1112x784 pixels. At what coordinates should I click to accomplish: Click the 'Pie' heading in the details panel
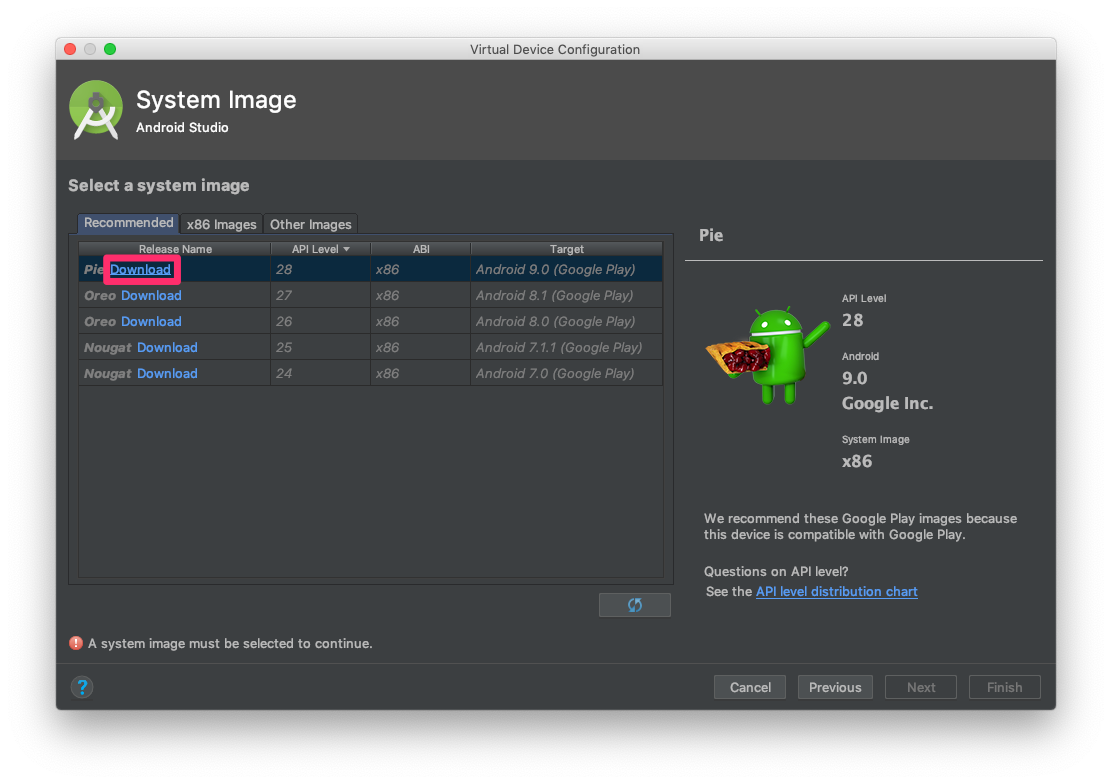pos(711,236)
